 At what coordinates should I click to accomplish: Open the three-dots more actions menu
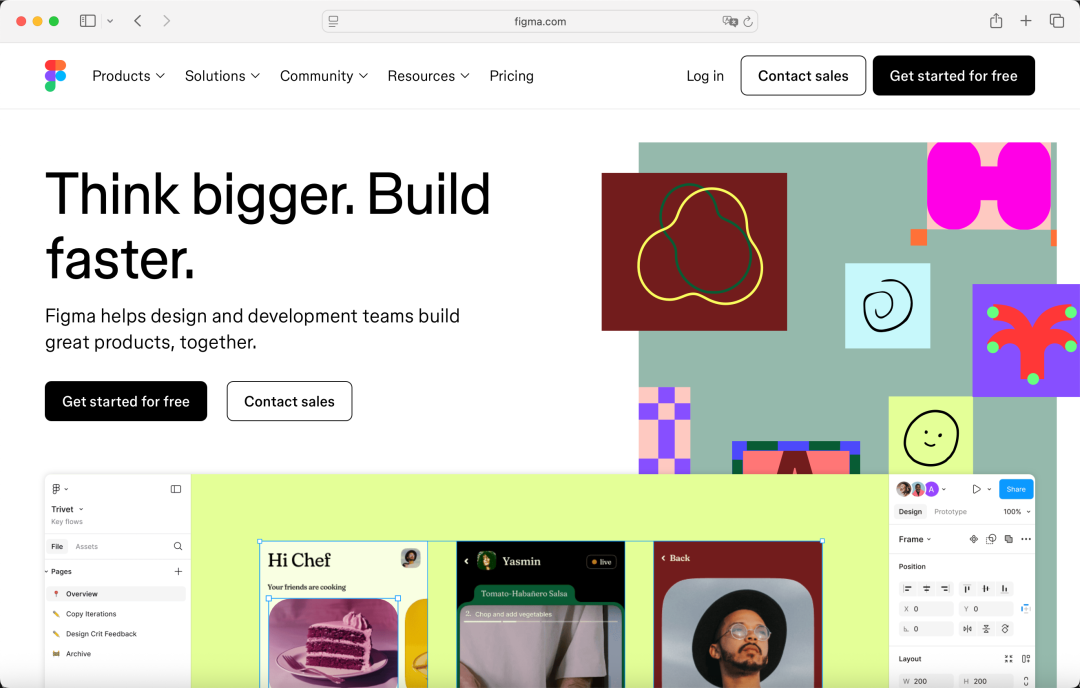[1026, 539]
